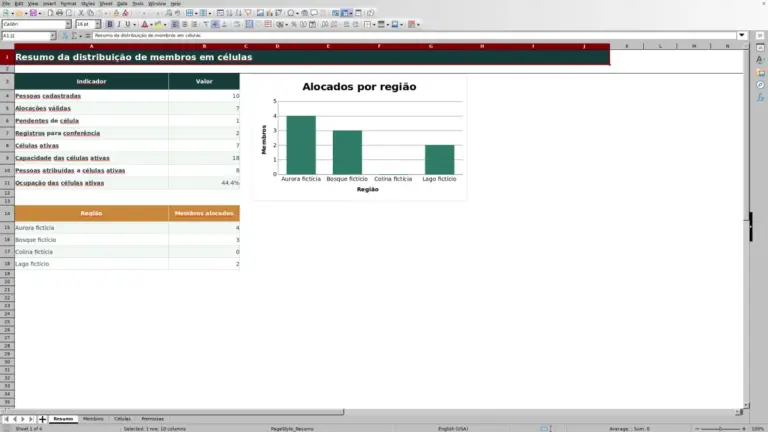This screenshot has width=768, height=432.
Task: Open the Format menu
Action: [68, 3]
